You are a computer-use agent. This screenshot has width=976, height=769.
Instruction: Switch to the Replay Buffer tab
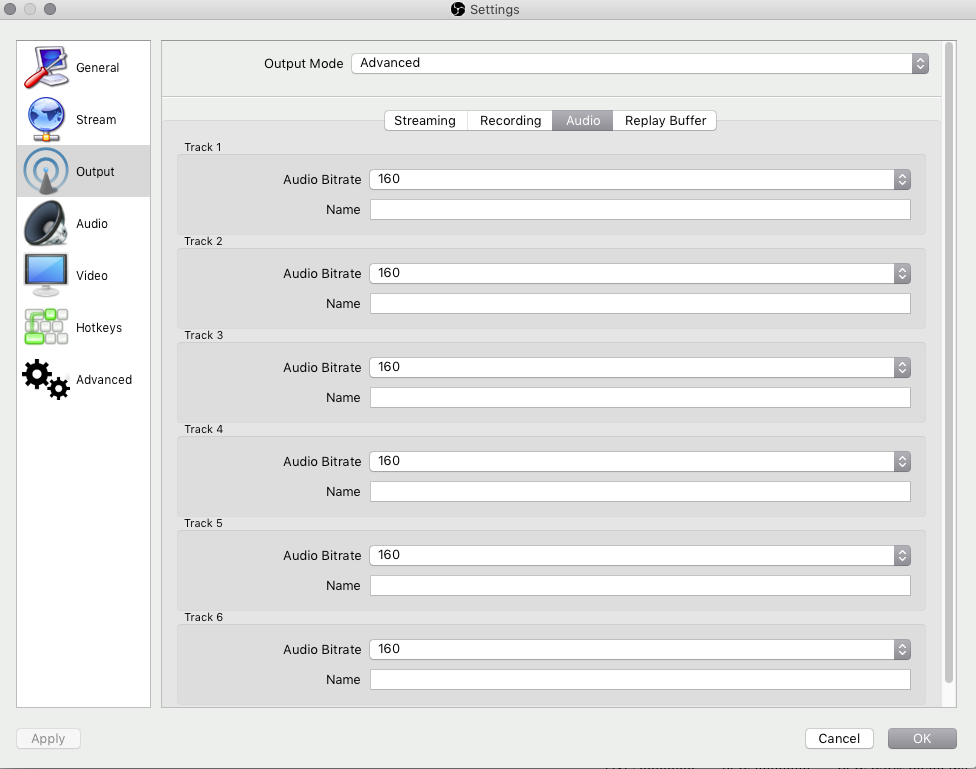point(665,121)
